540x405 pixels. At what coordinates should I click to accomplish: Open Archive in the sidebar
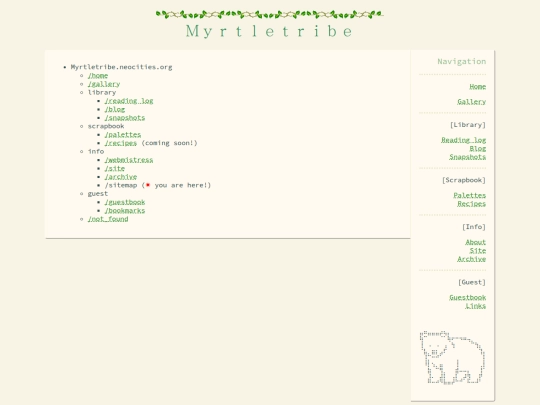click(471, 259)
